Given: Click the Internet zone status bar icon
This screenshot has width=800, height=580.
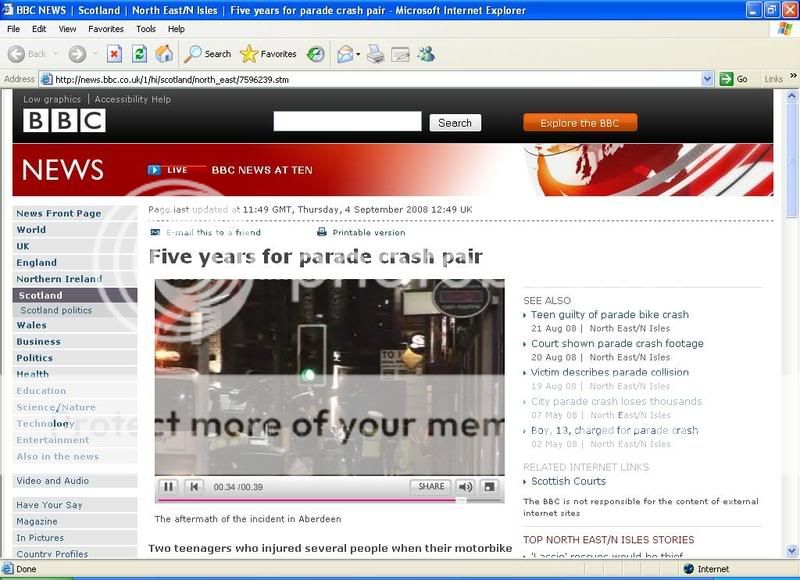Looking at the screenshot, I should 689,569.
